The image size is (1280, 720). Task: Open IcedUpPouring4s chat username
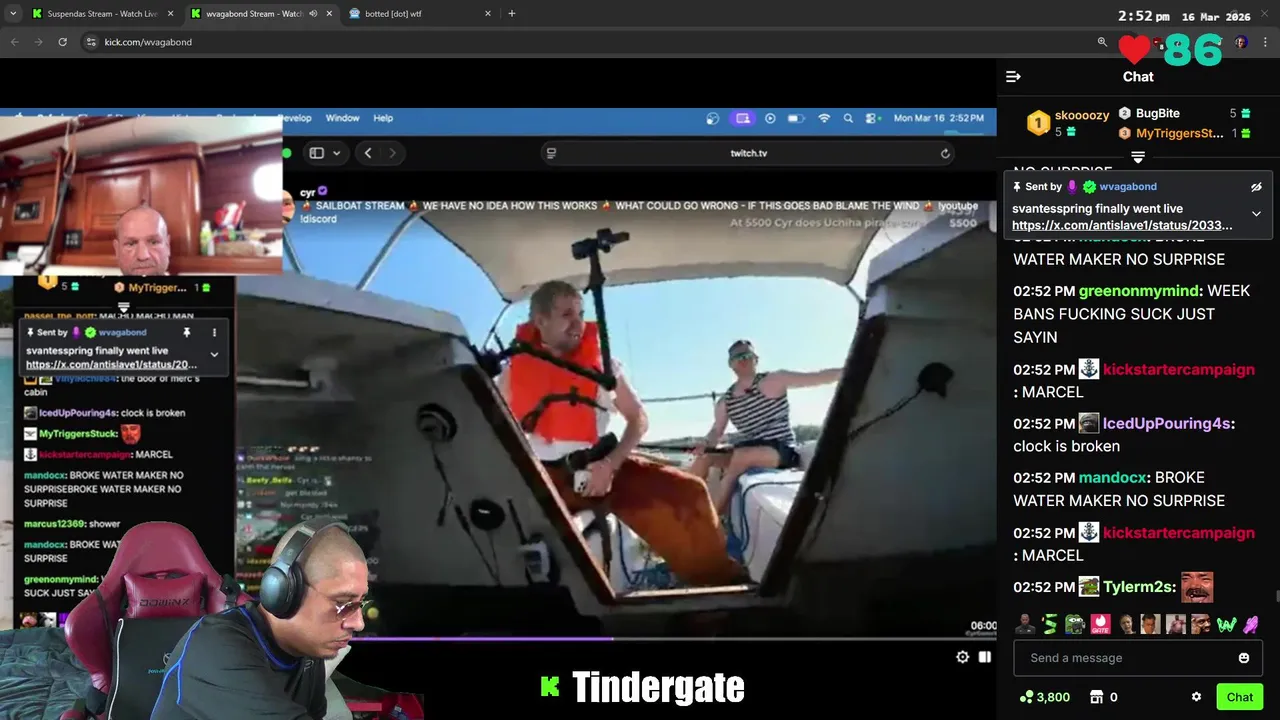tap(1166, 424)
